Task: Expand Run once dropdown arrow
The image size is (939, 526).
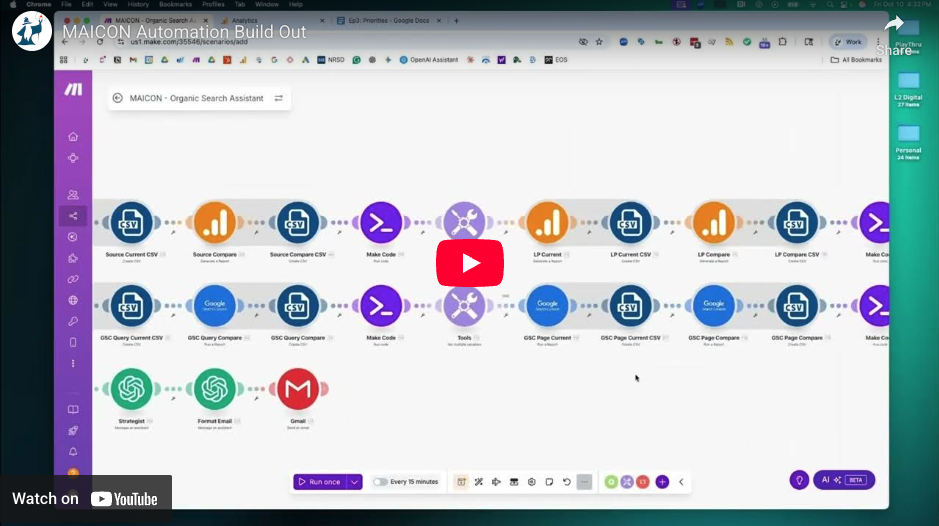Action: (x=355, y=482)
